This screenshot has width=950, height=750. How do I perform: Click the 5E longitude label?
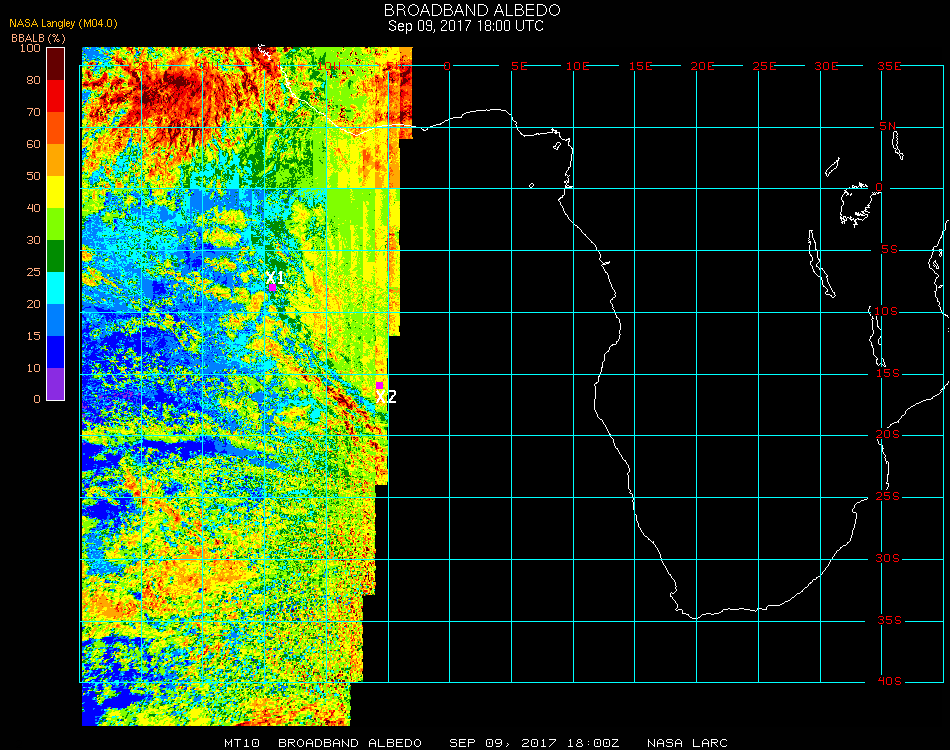coord(519,66)
